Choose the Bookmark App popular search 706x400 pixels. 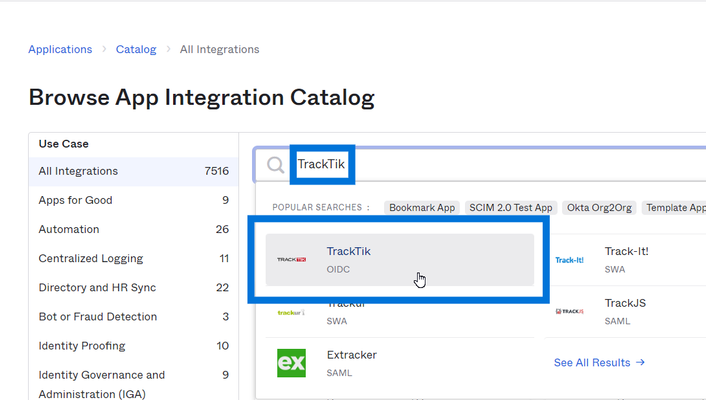pyautogui.click(x=422, y=208)
